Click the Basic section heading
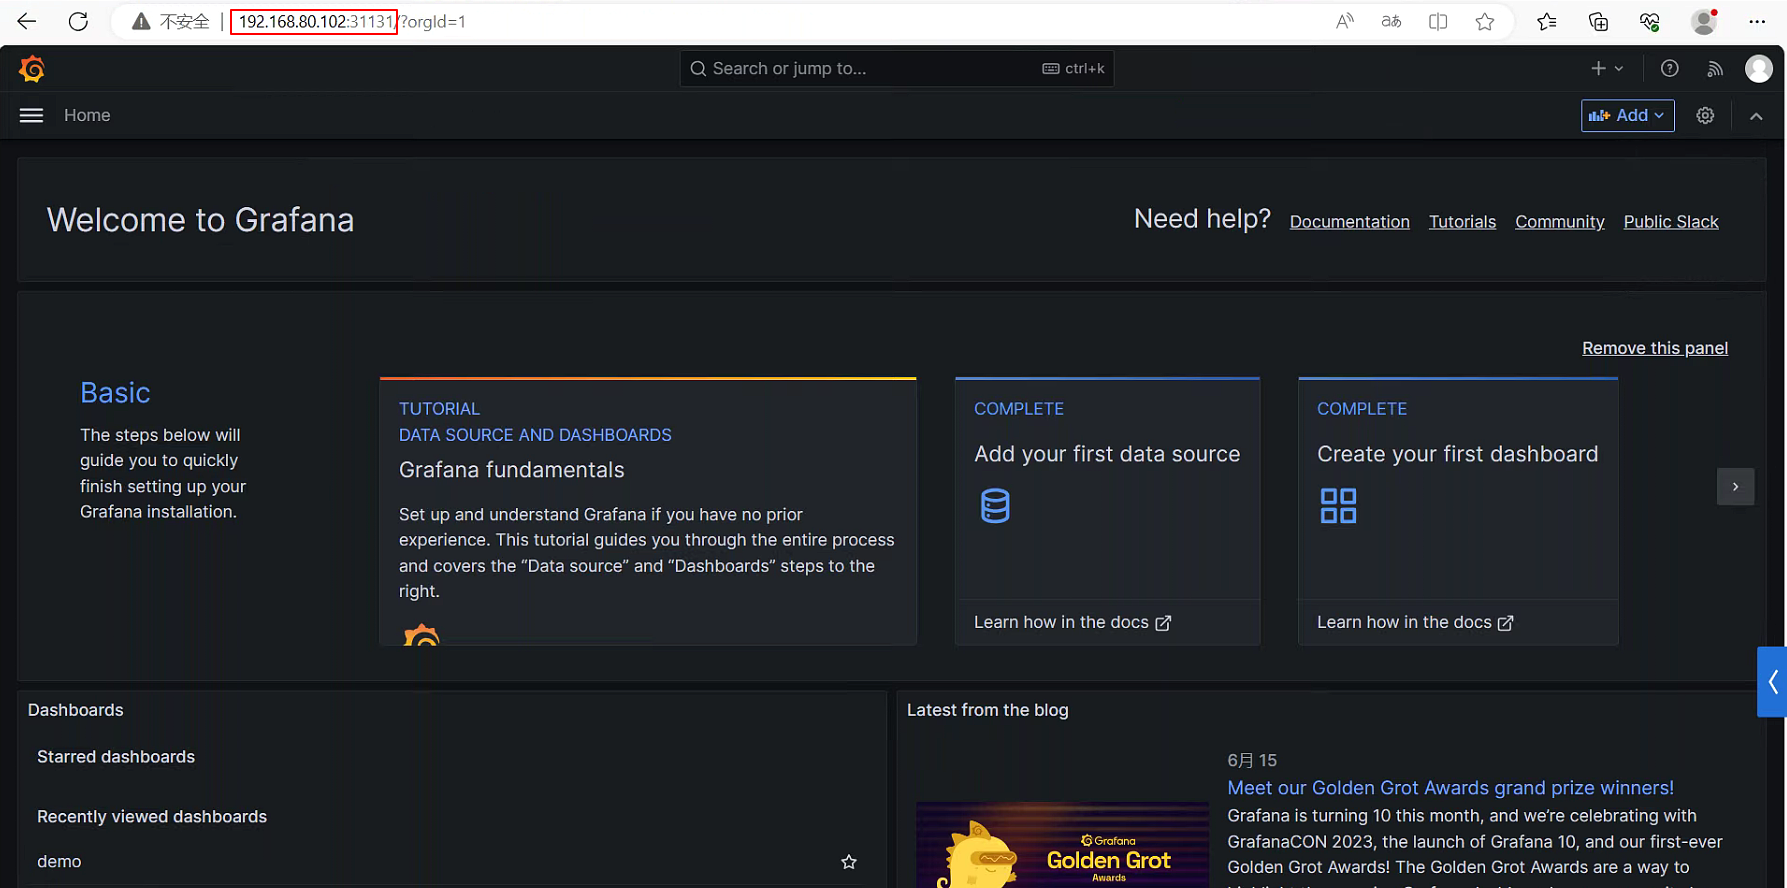 [115, 392]
